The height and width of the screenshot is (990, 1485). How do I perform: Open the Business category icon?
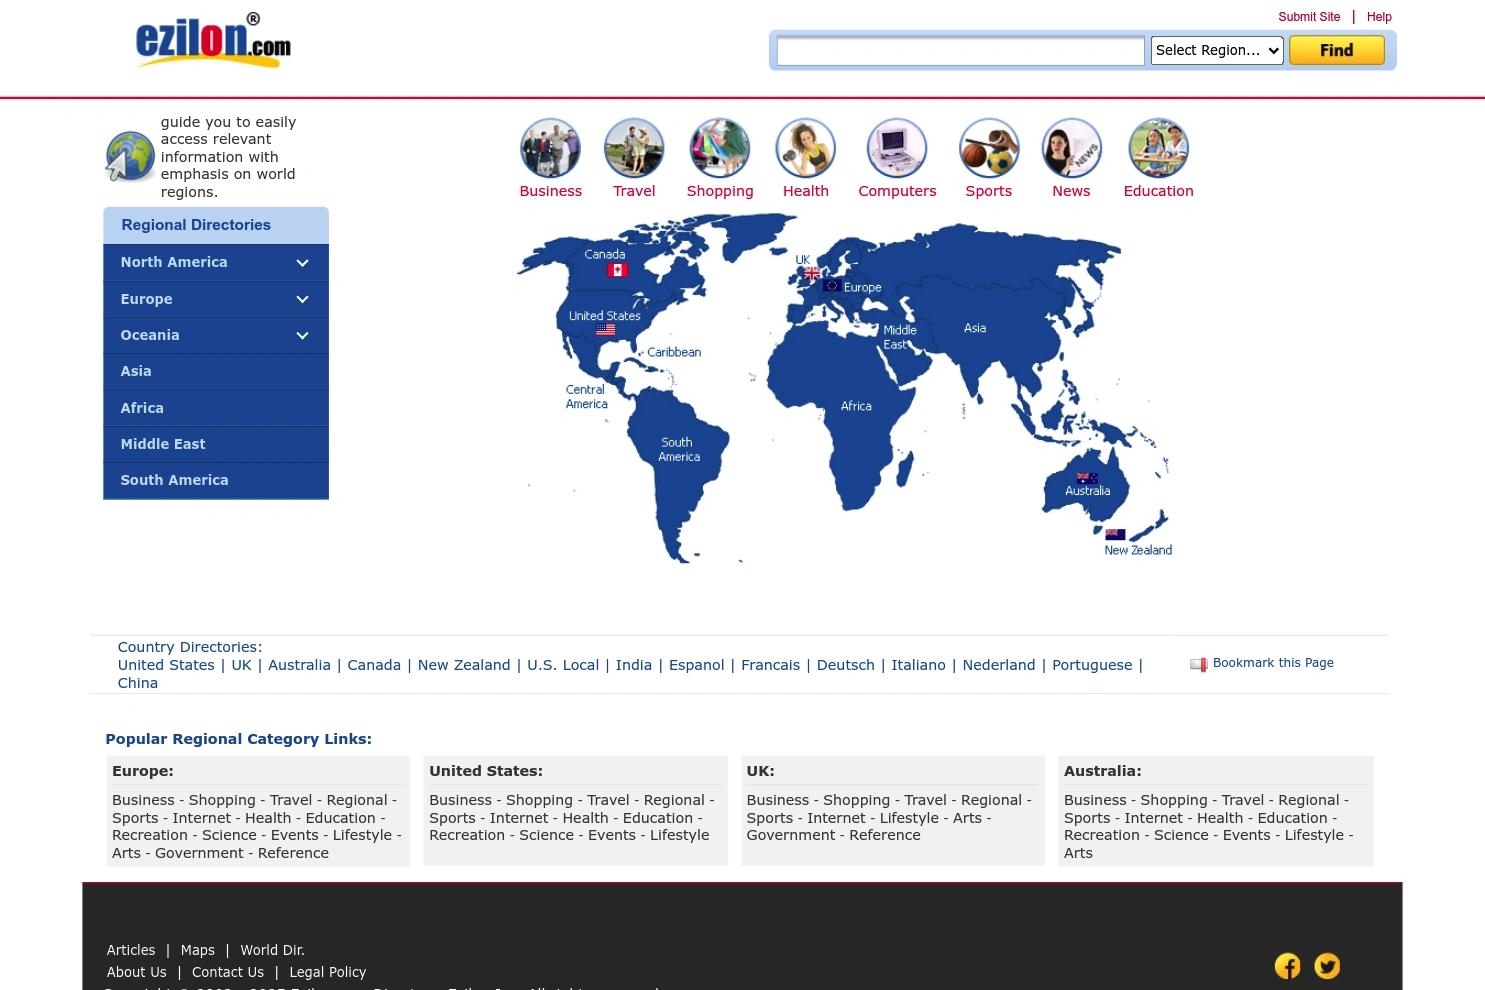[550, 147]
